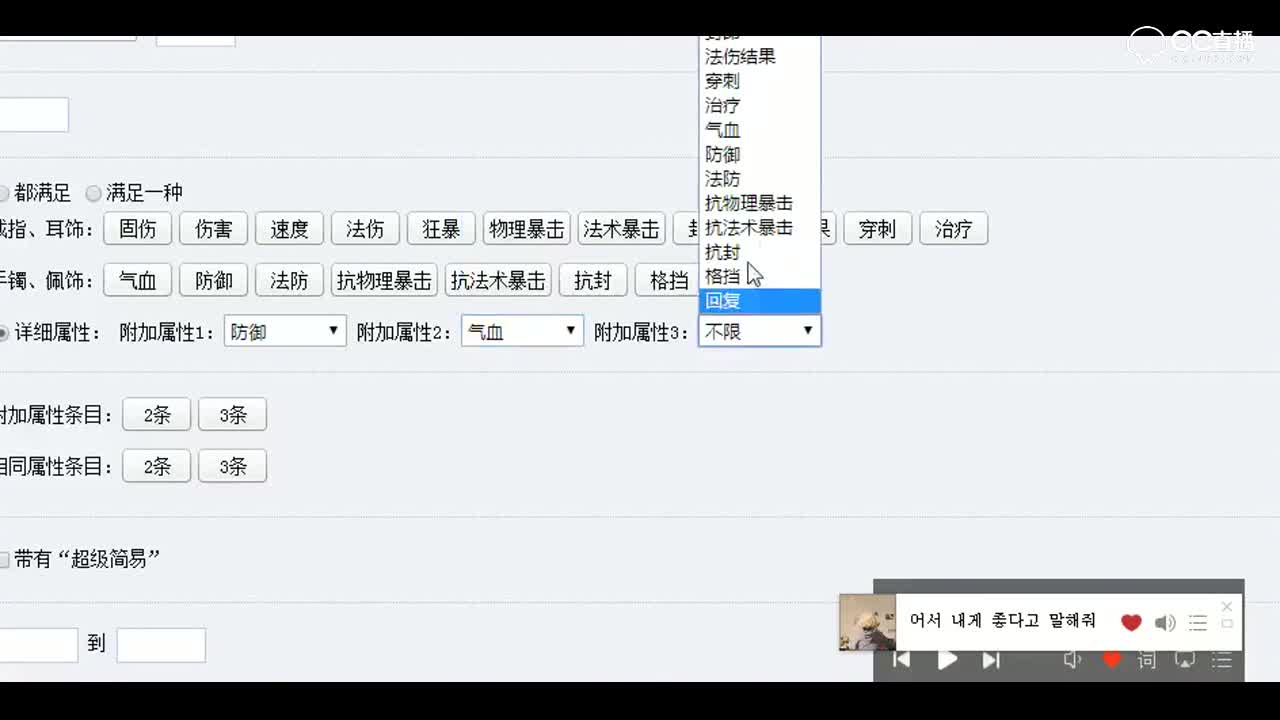This screenshot has height=720, width=1280.
Task: Open the playlist icon at the player's right end
Action: point(1222,659)
